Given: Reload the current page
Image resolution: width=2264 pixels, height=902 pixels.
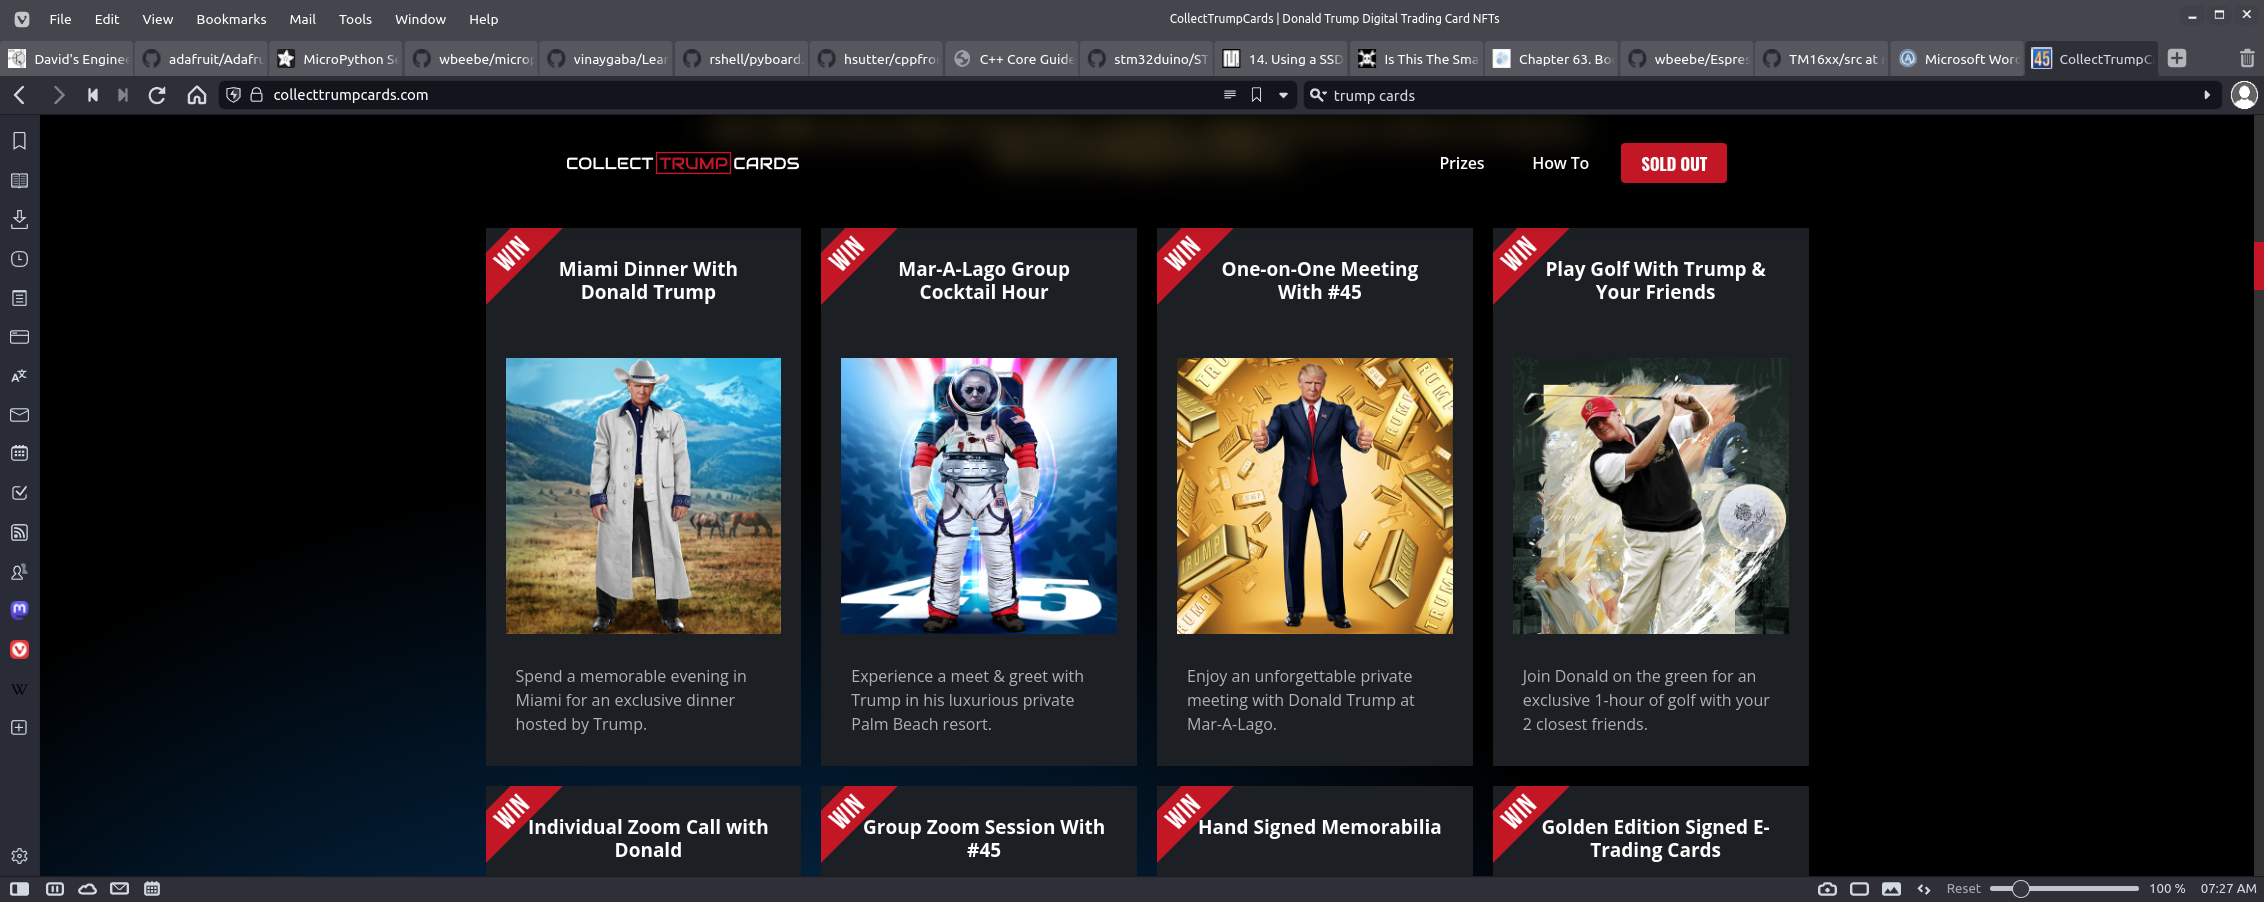Looking at the screenshot, I should [x=157, y=95].
